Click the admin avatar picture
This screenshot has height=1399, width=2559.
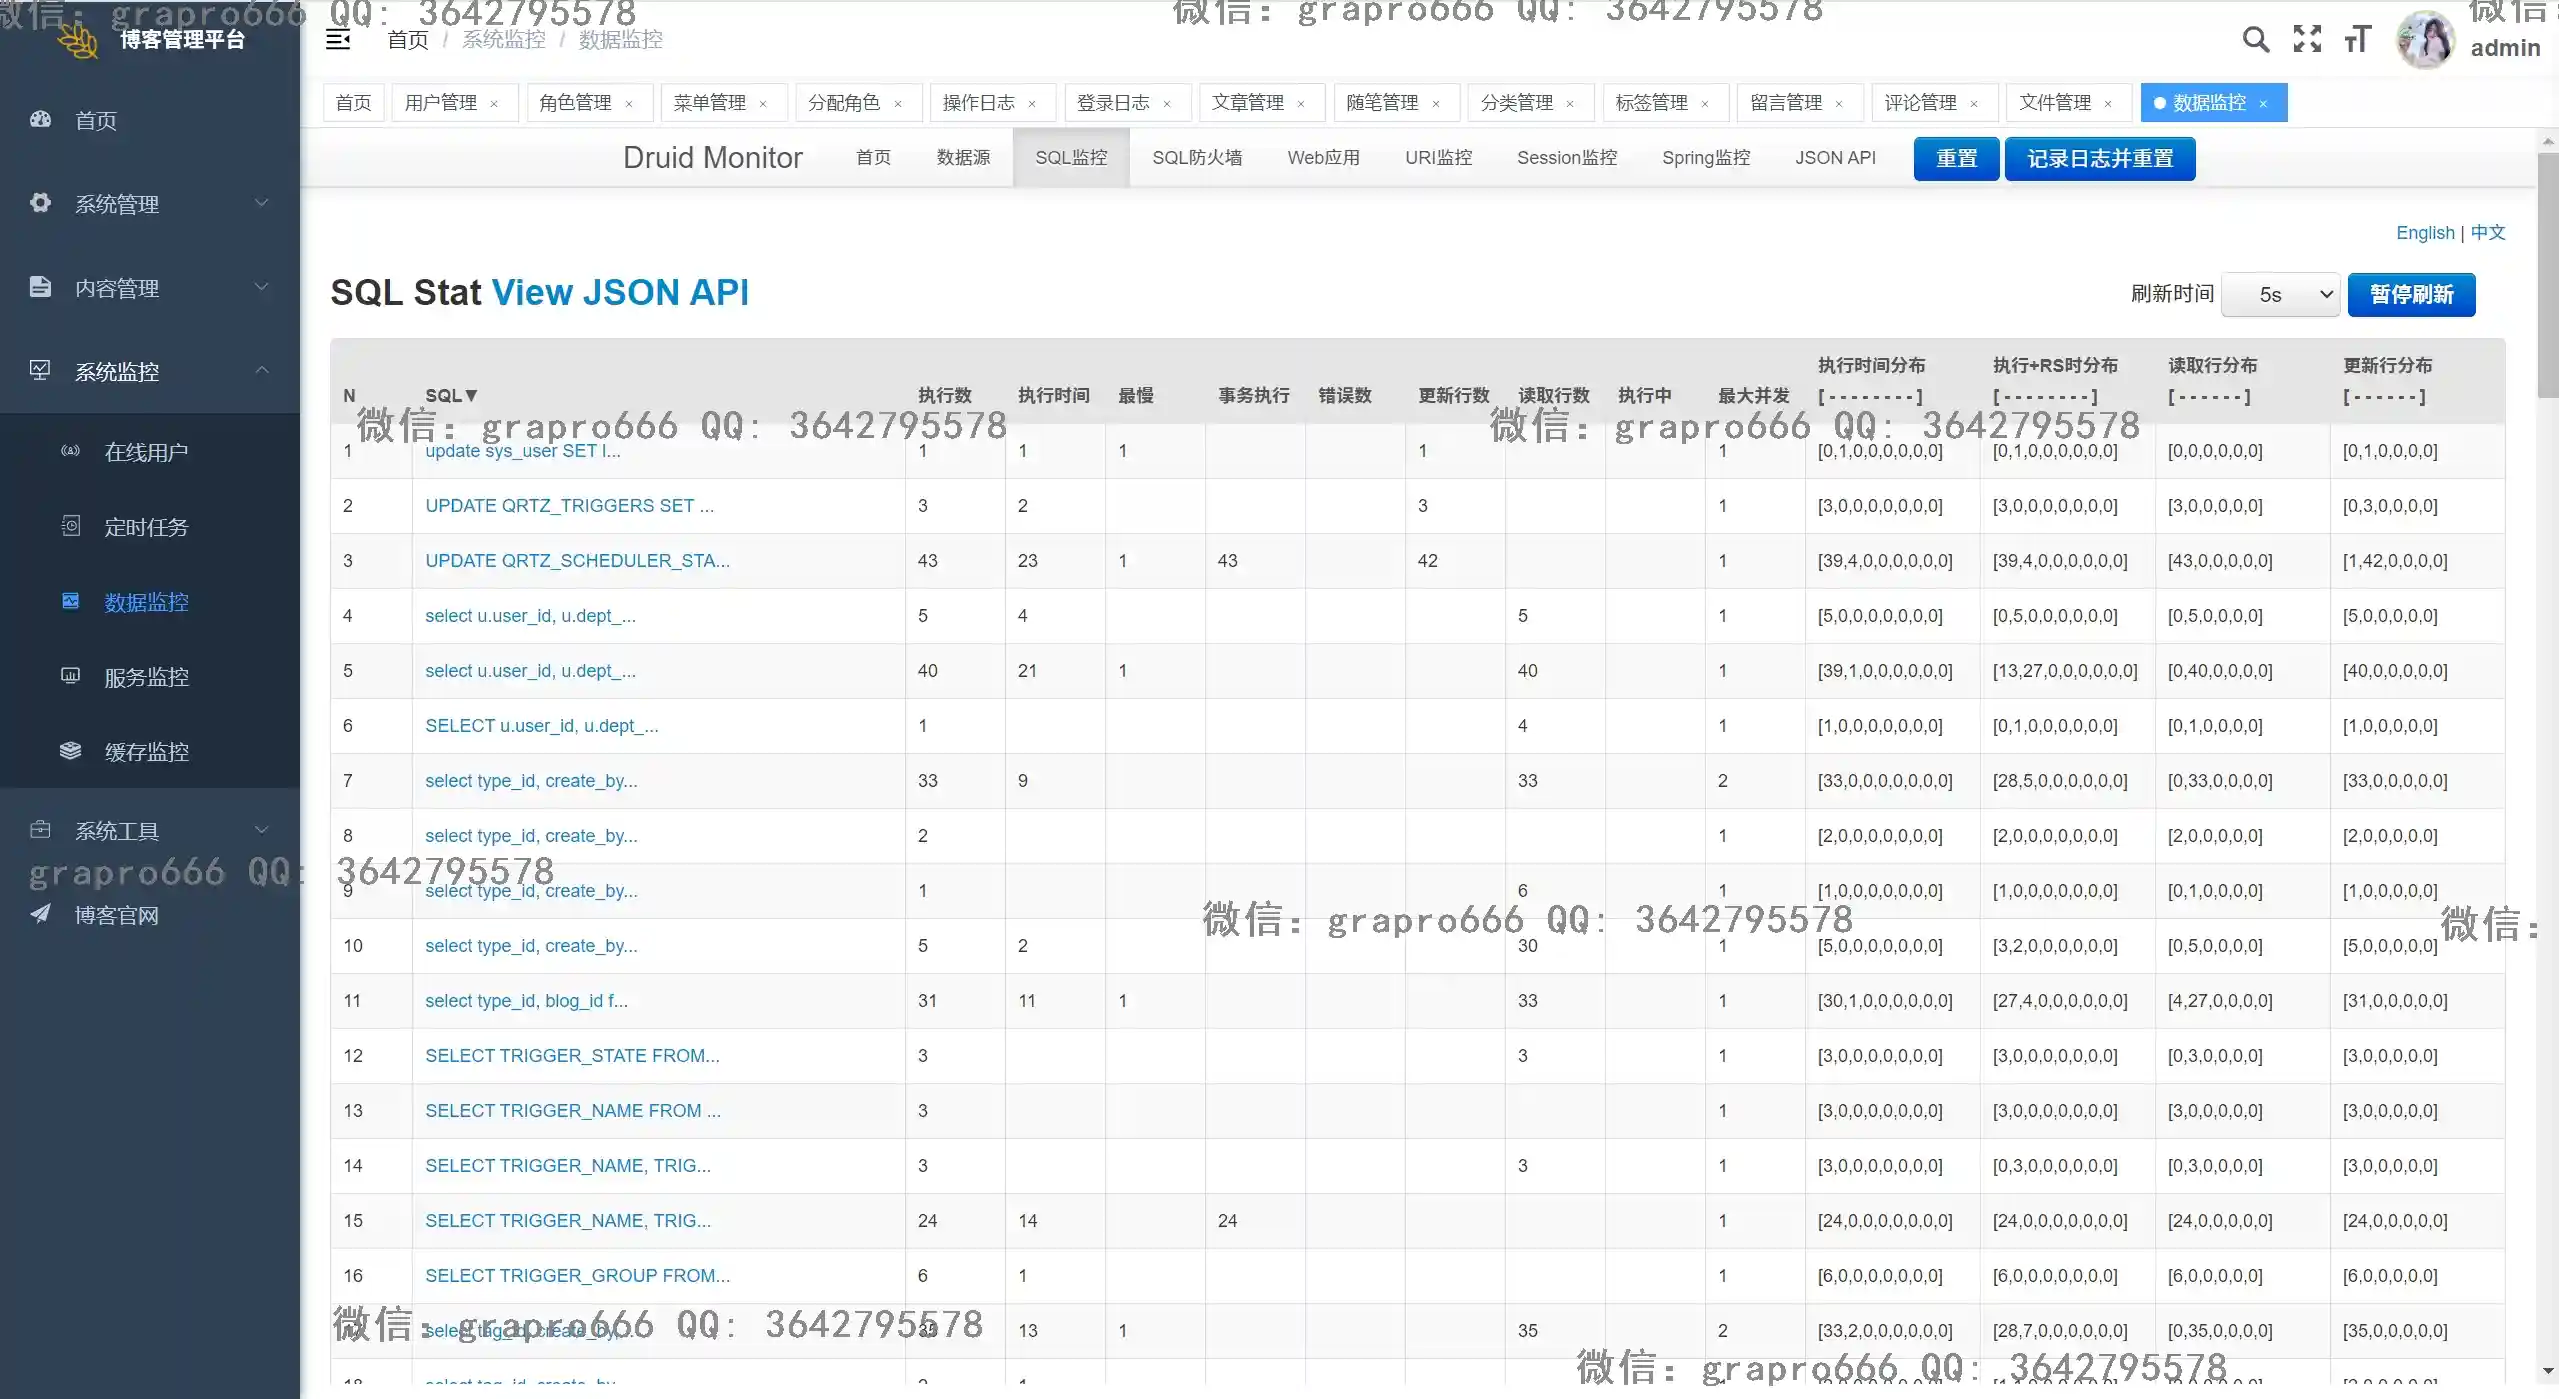2425,42
